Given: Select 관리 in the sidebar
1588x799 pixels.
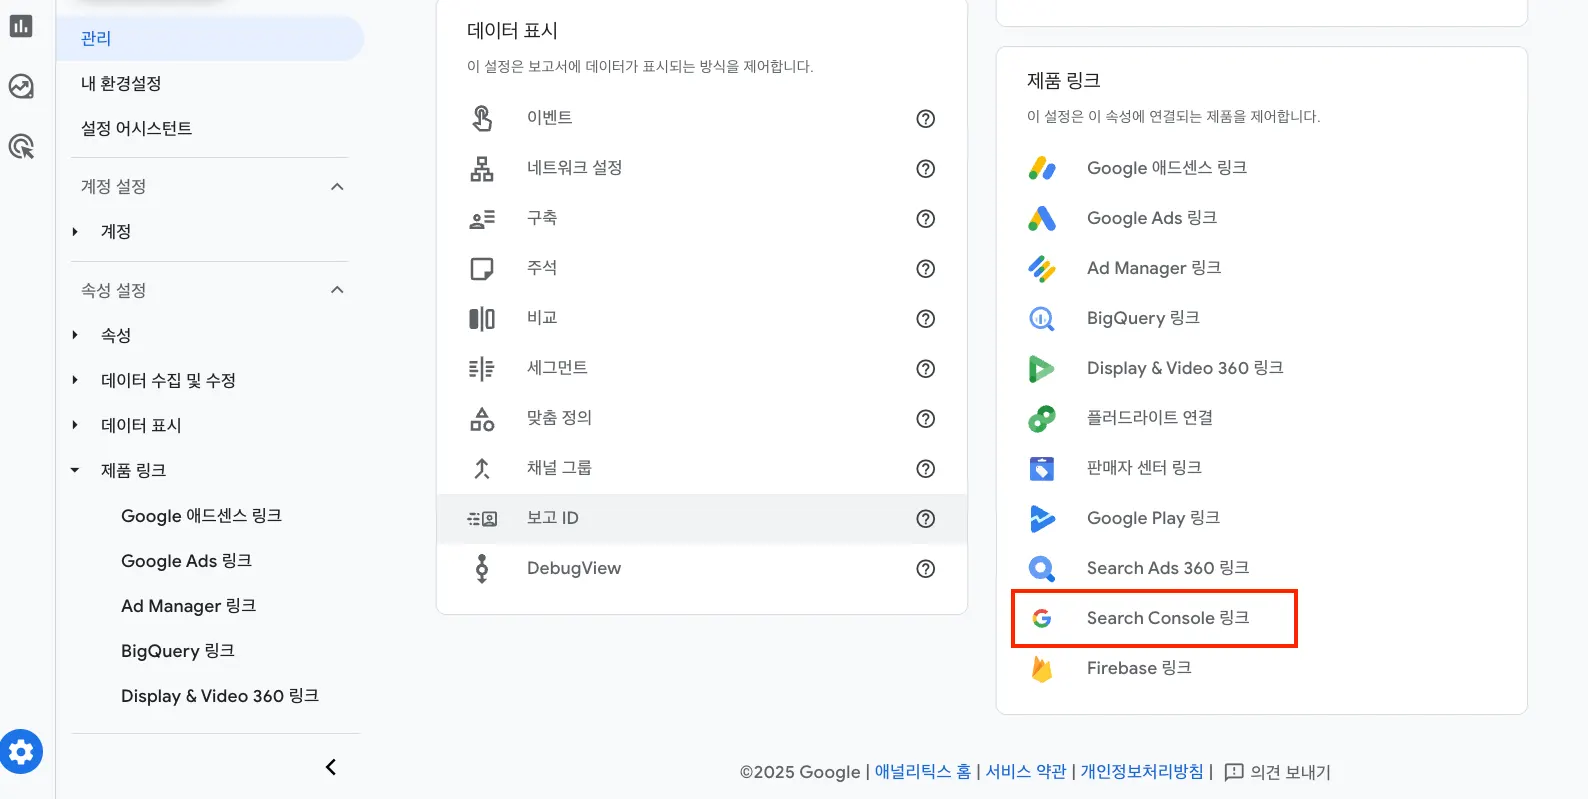Looking at the screenshot, I should pyautogui.click(x=210, y=38).
